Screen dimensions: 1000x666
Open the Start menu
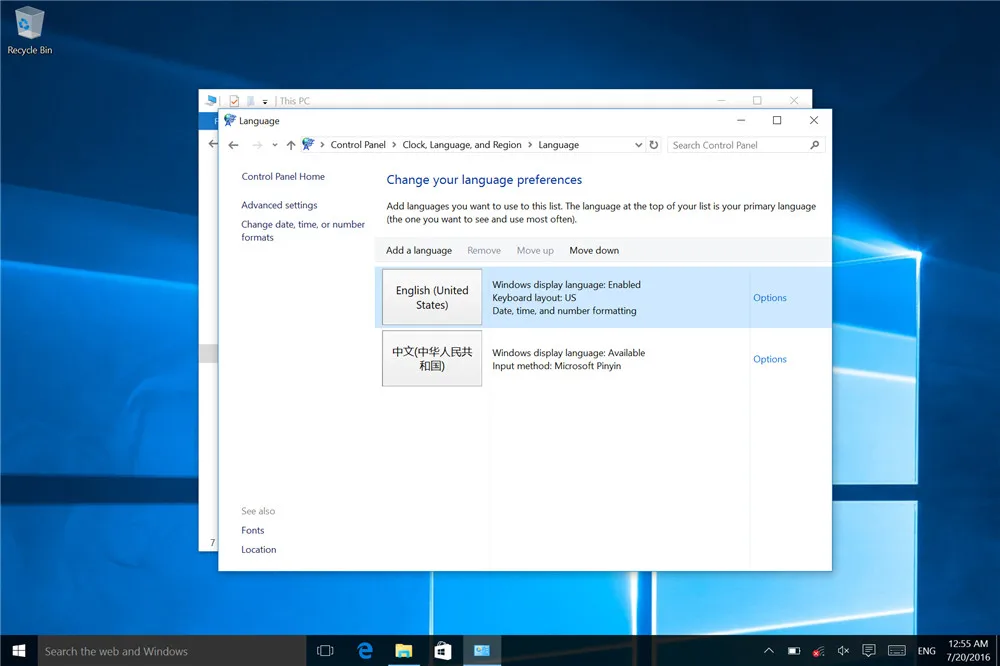click(x=18, y=651)
